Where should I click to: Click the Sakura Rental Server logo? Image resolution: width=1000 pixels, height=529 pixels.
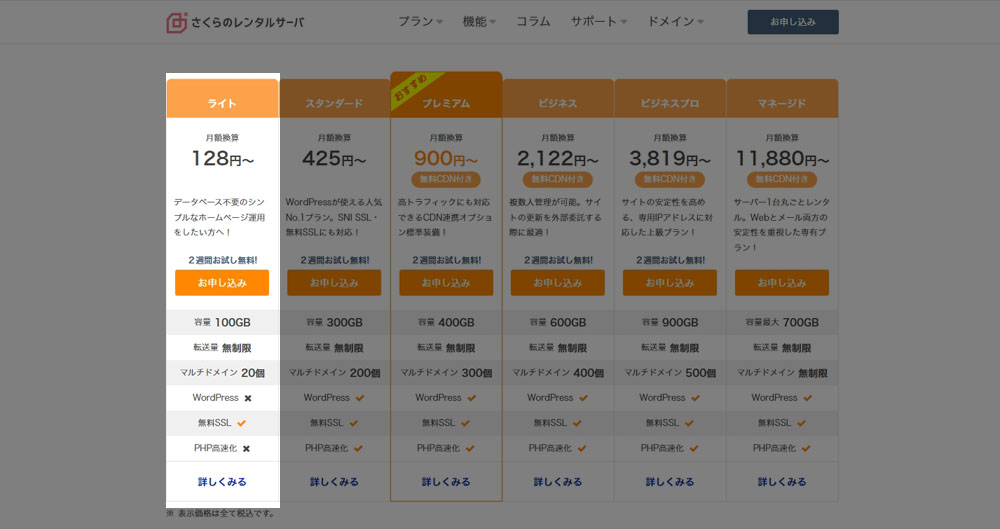pyautogui.click(x=235, y=22)
